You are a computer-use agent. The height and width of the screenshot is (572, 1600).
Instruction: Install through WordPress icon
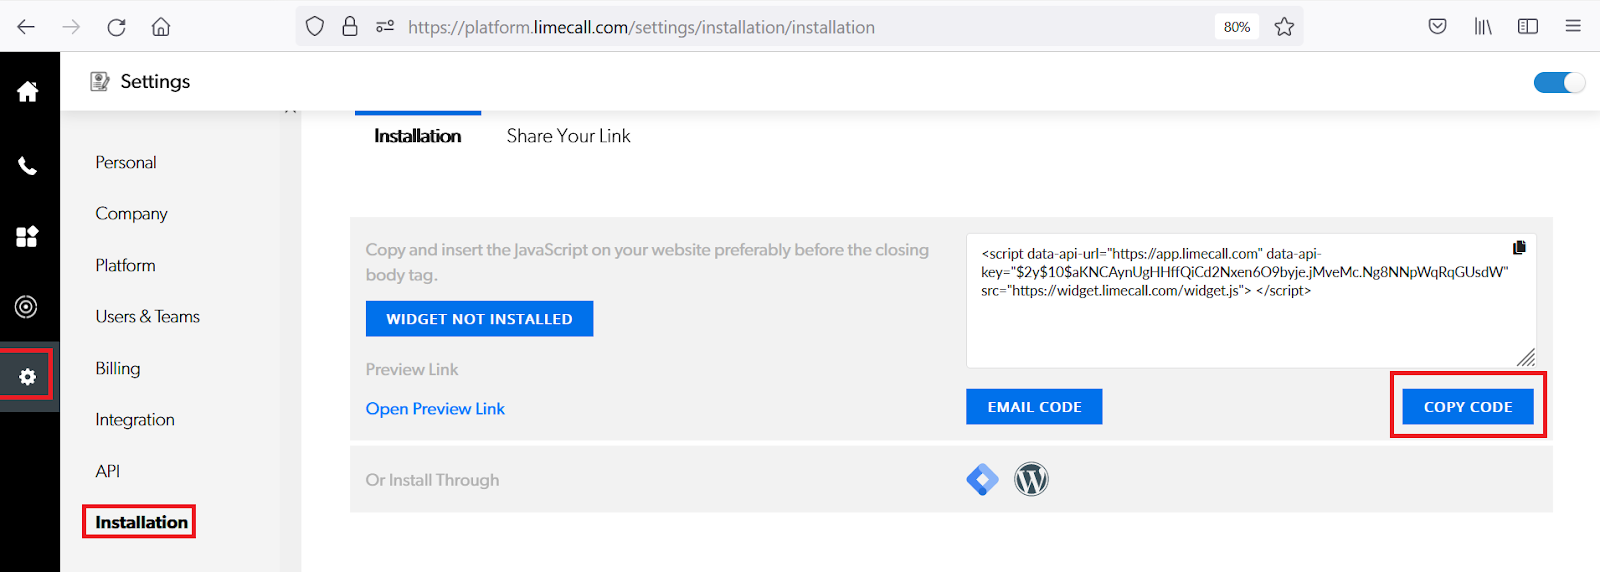point(1031,480)
